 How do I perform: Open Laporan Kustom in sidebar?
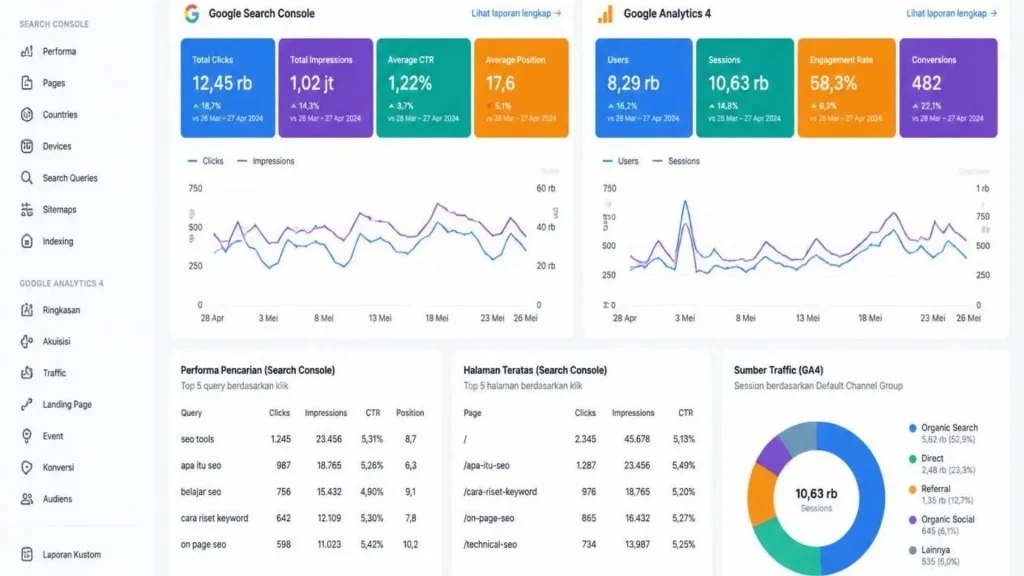click(72, 554)
